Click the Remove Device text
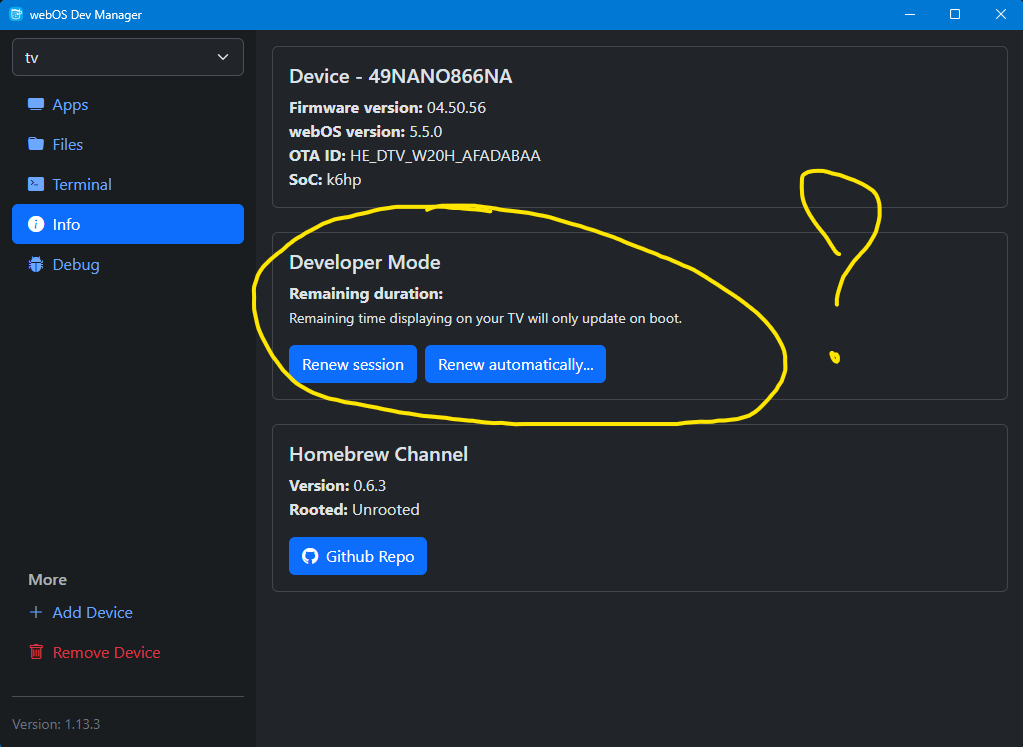This screenshot has width=1023, height=747. tap(106, 652)
